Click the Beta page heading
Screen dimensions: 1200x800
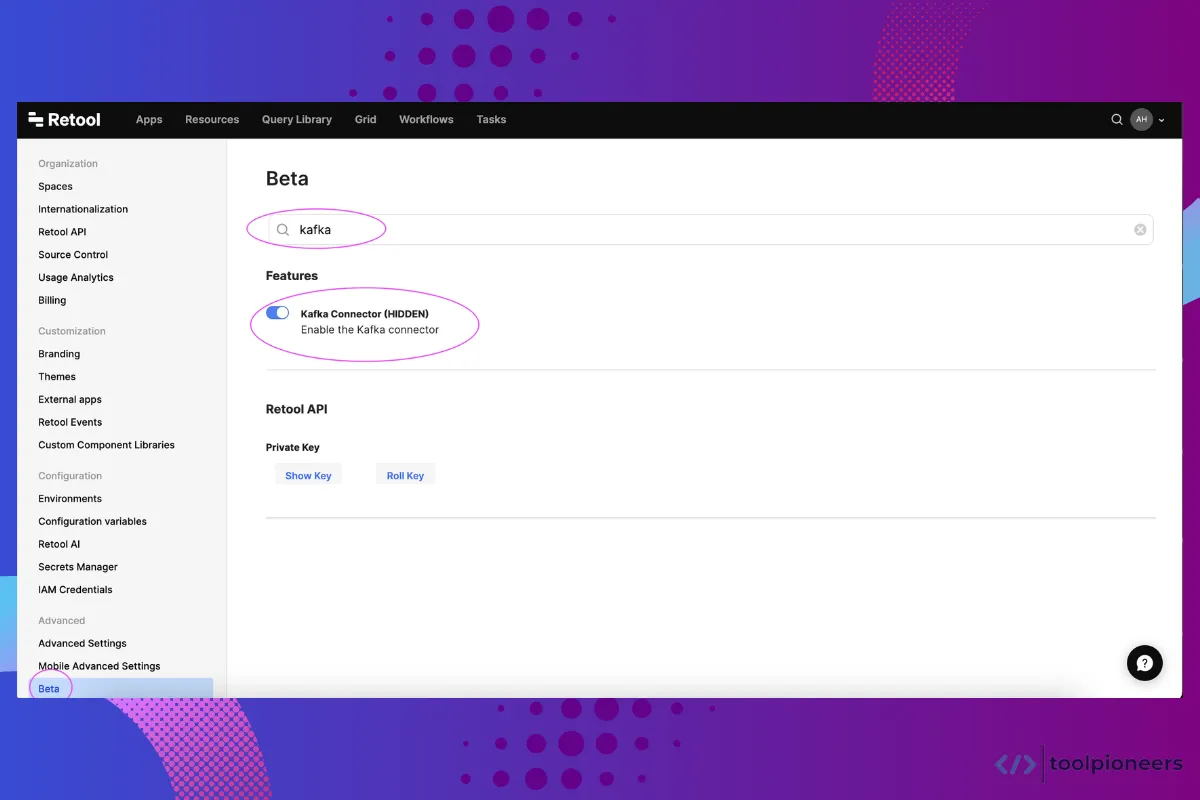287,179
